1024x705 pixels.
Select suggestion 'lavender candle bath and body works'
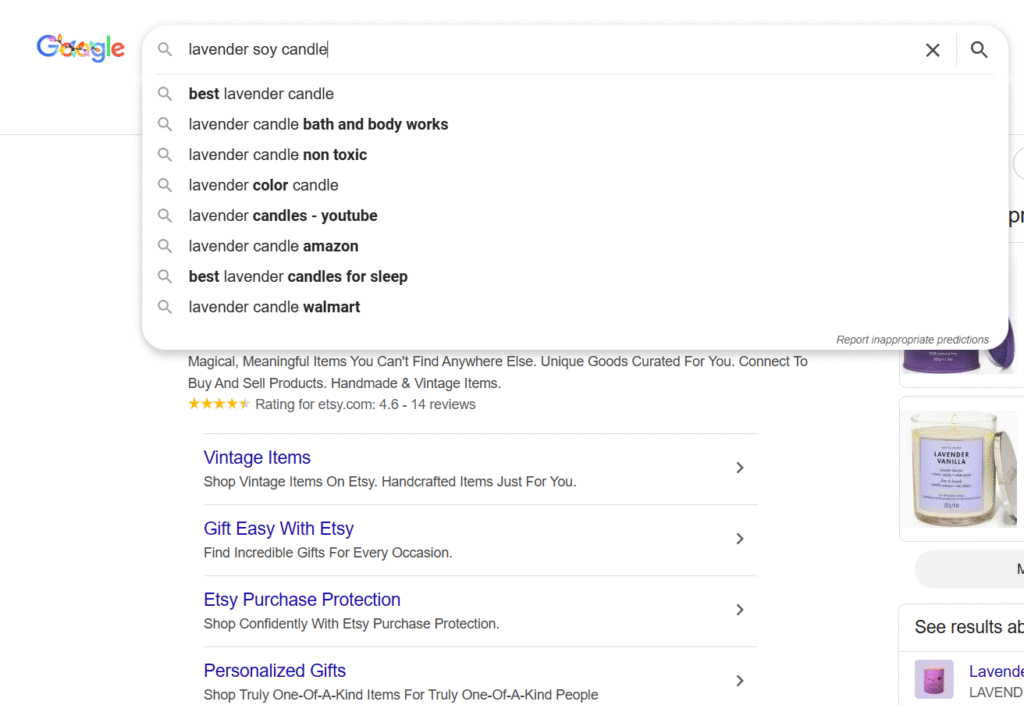(318, 124)
